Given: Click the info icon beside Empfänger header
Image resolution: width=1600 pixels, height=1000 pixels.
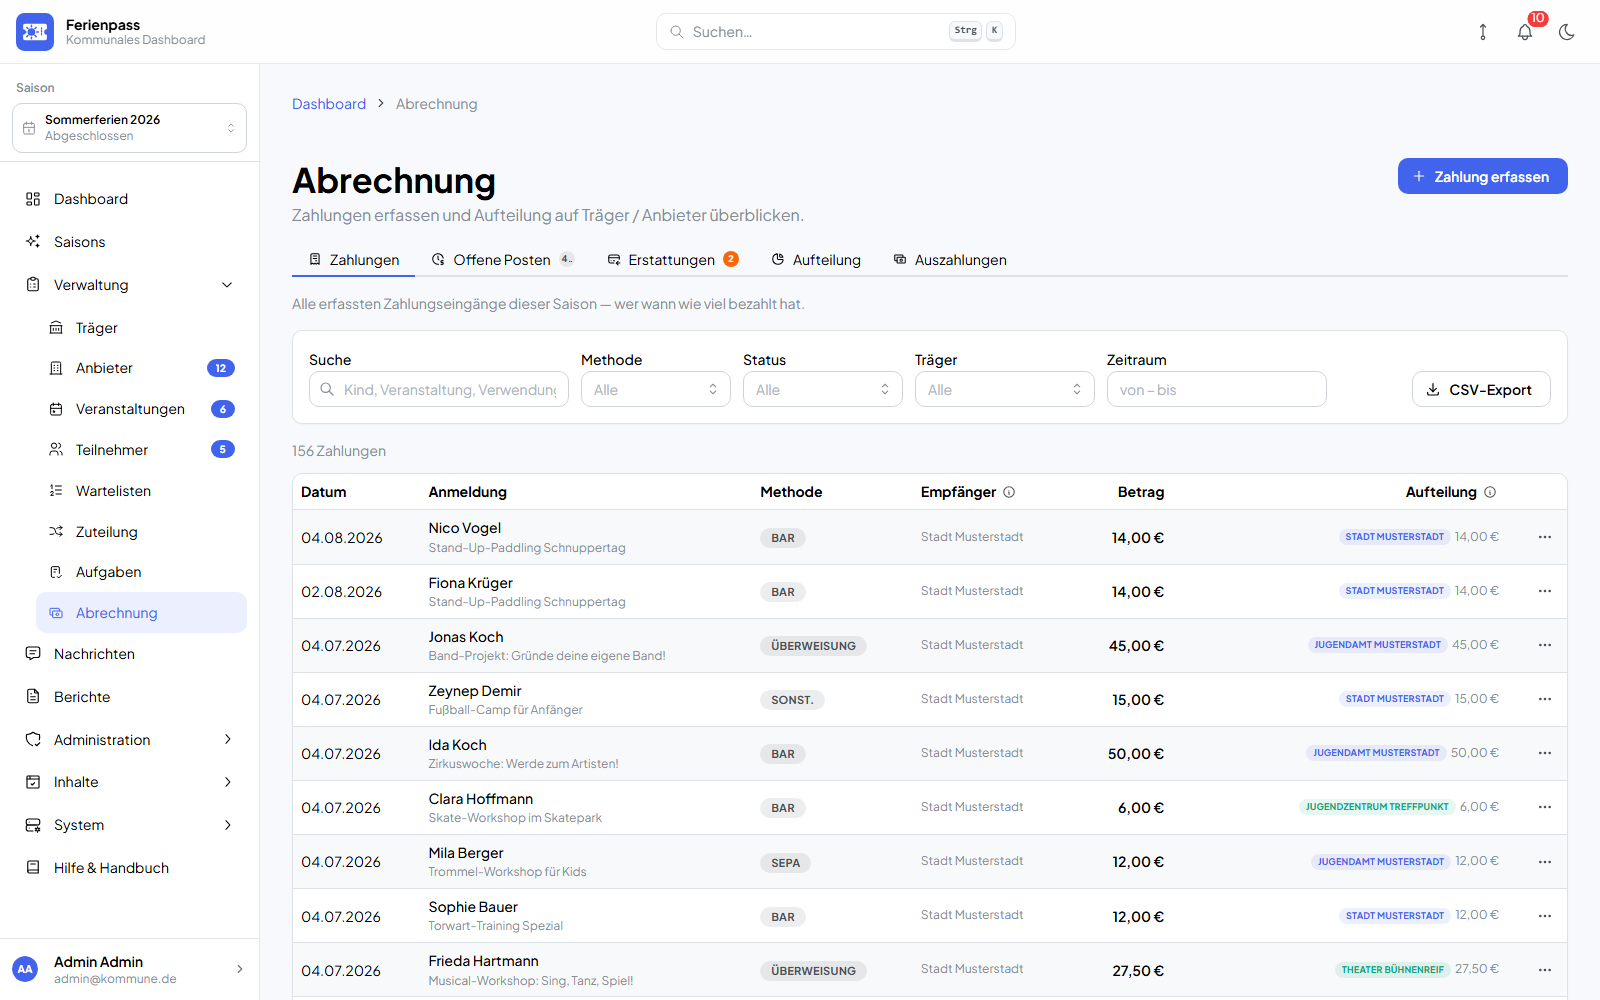Looking at the screenshot, I should tap(1009, 492).
